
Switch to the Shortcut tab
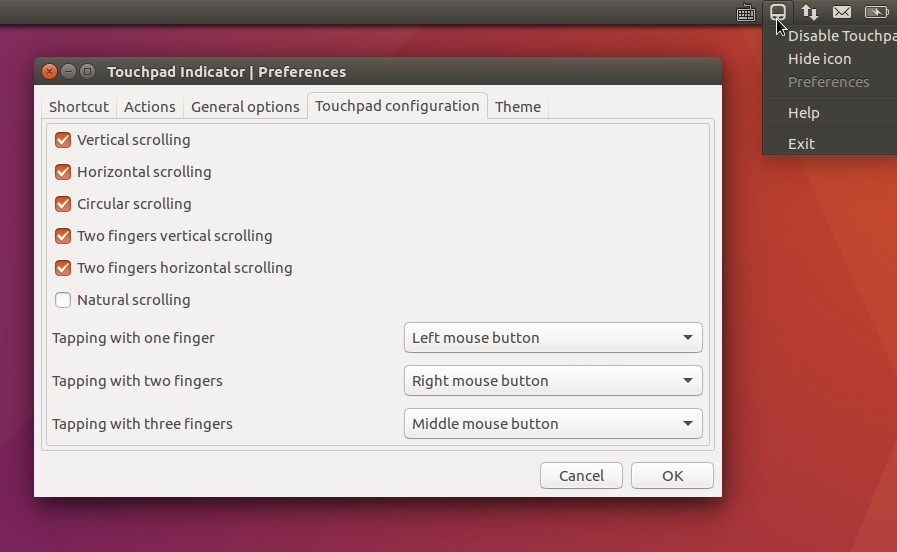click(x=79, y=107)
